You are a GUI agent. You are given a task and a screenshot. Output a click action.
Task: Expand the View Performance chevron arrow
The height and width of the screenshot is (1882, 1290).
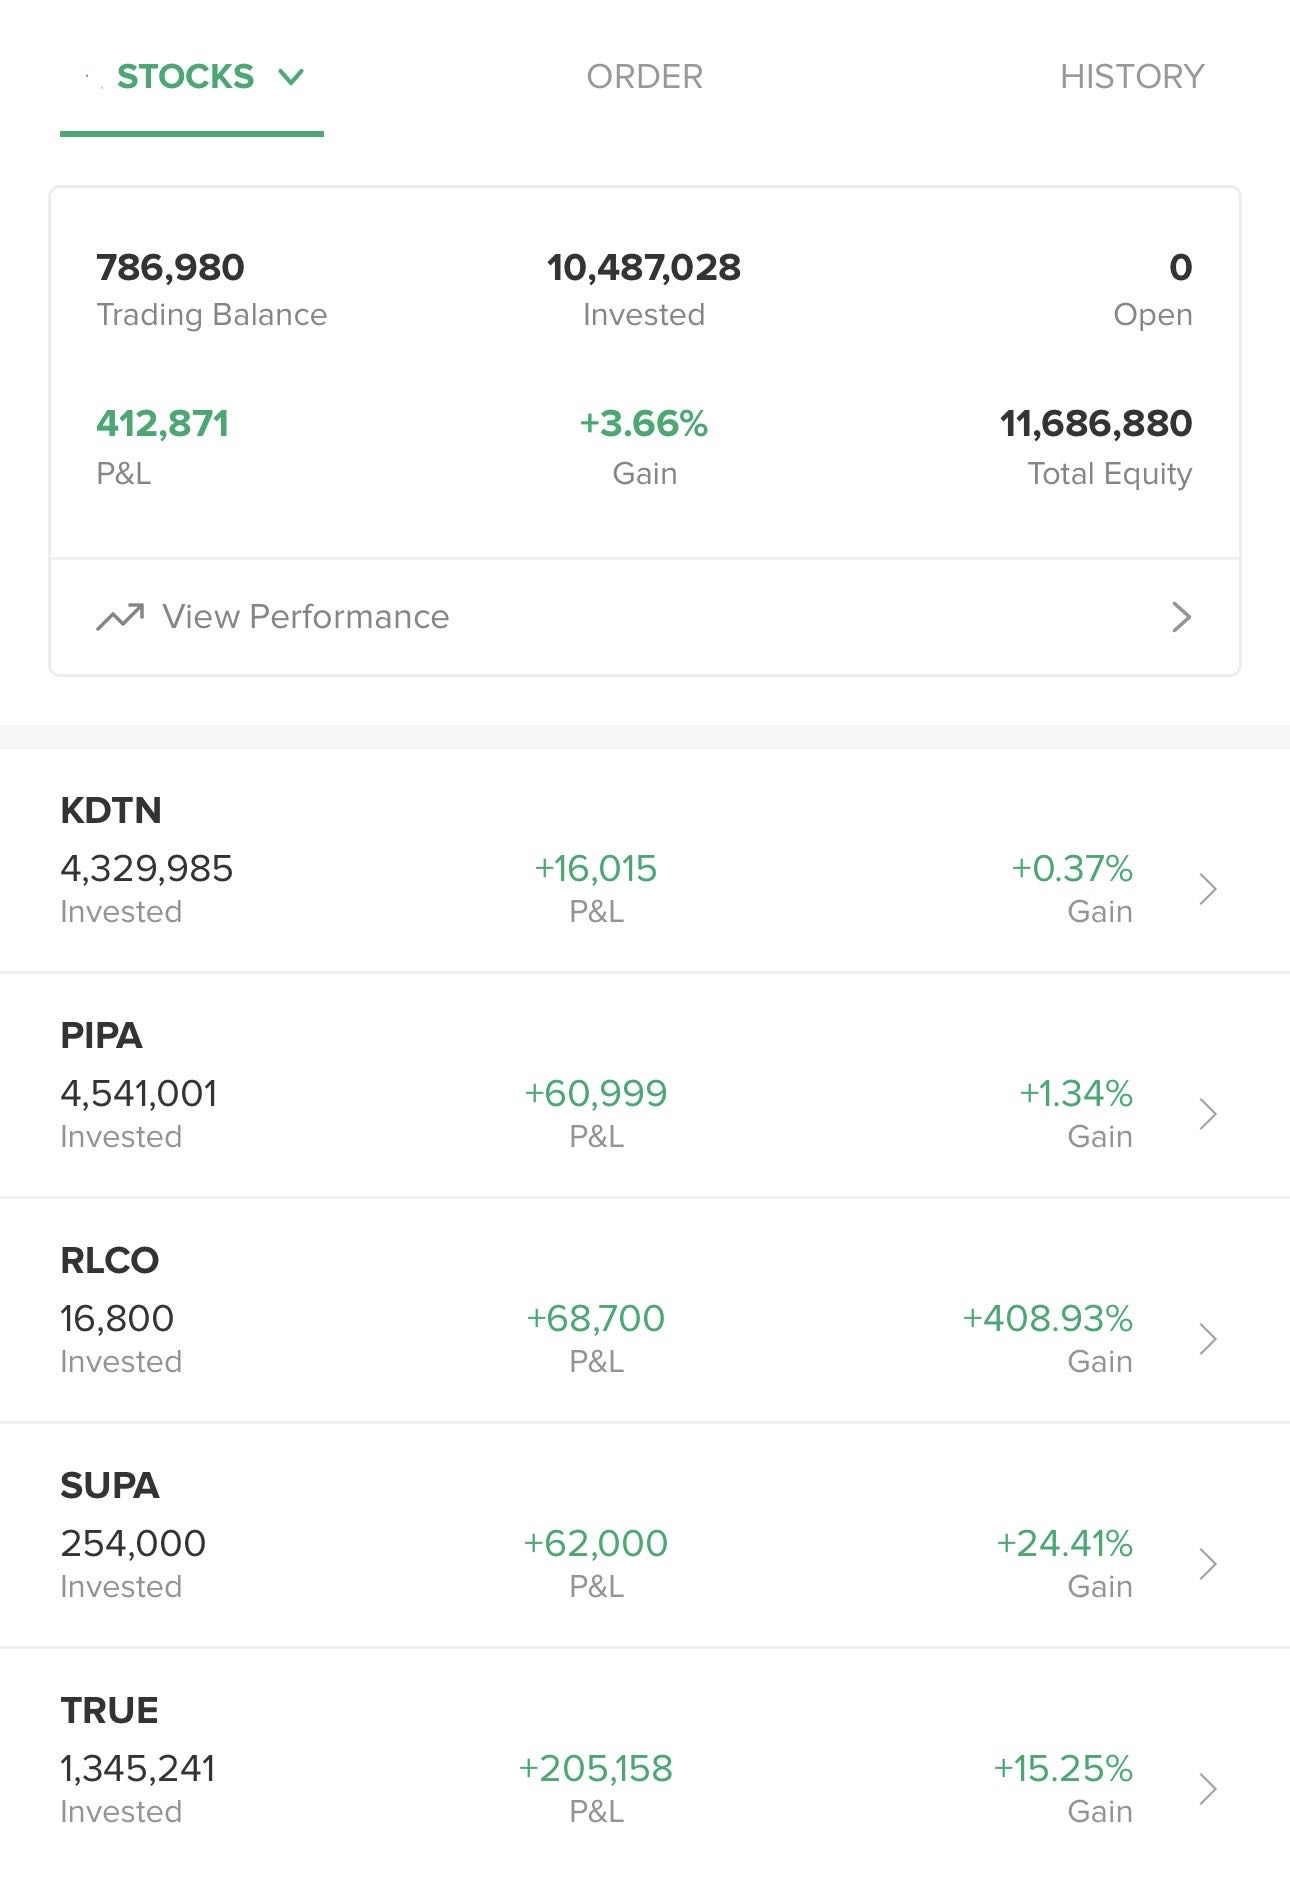[1181, 617]
